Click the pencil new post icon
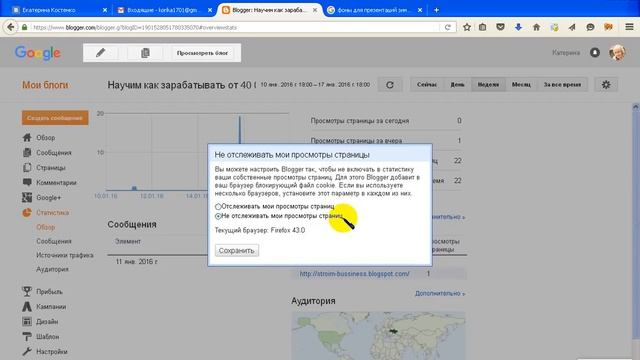The height and width of the screenshot is (360, 640). coord(100,53)
